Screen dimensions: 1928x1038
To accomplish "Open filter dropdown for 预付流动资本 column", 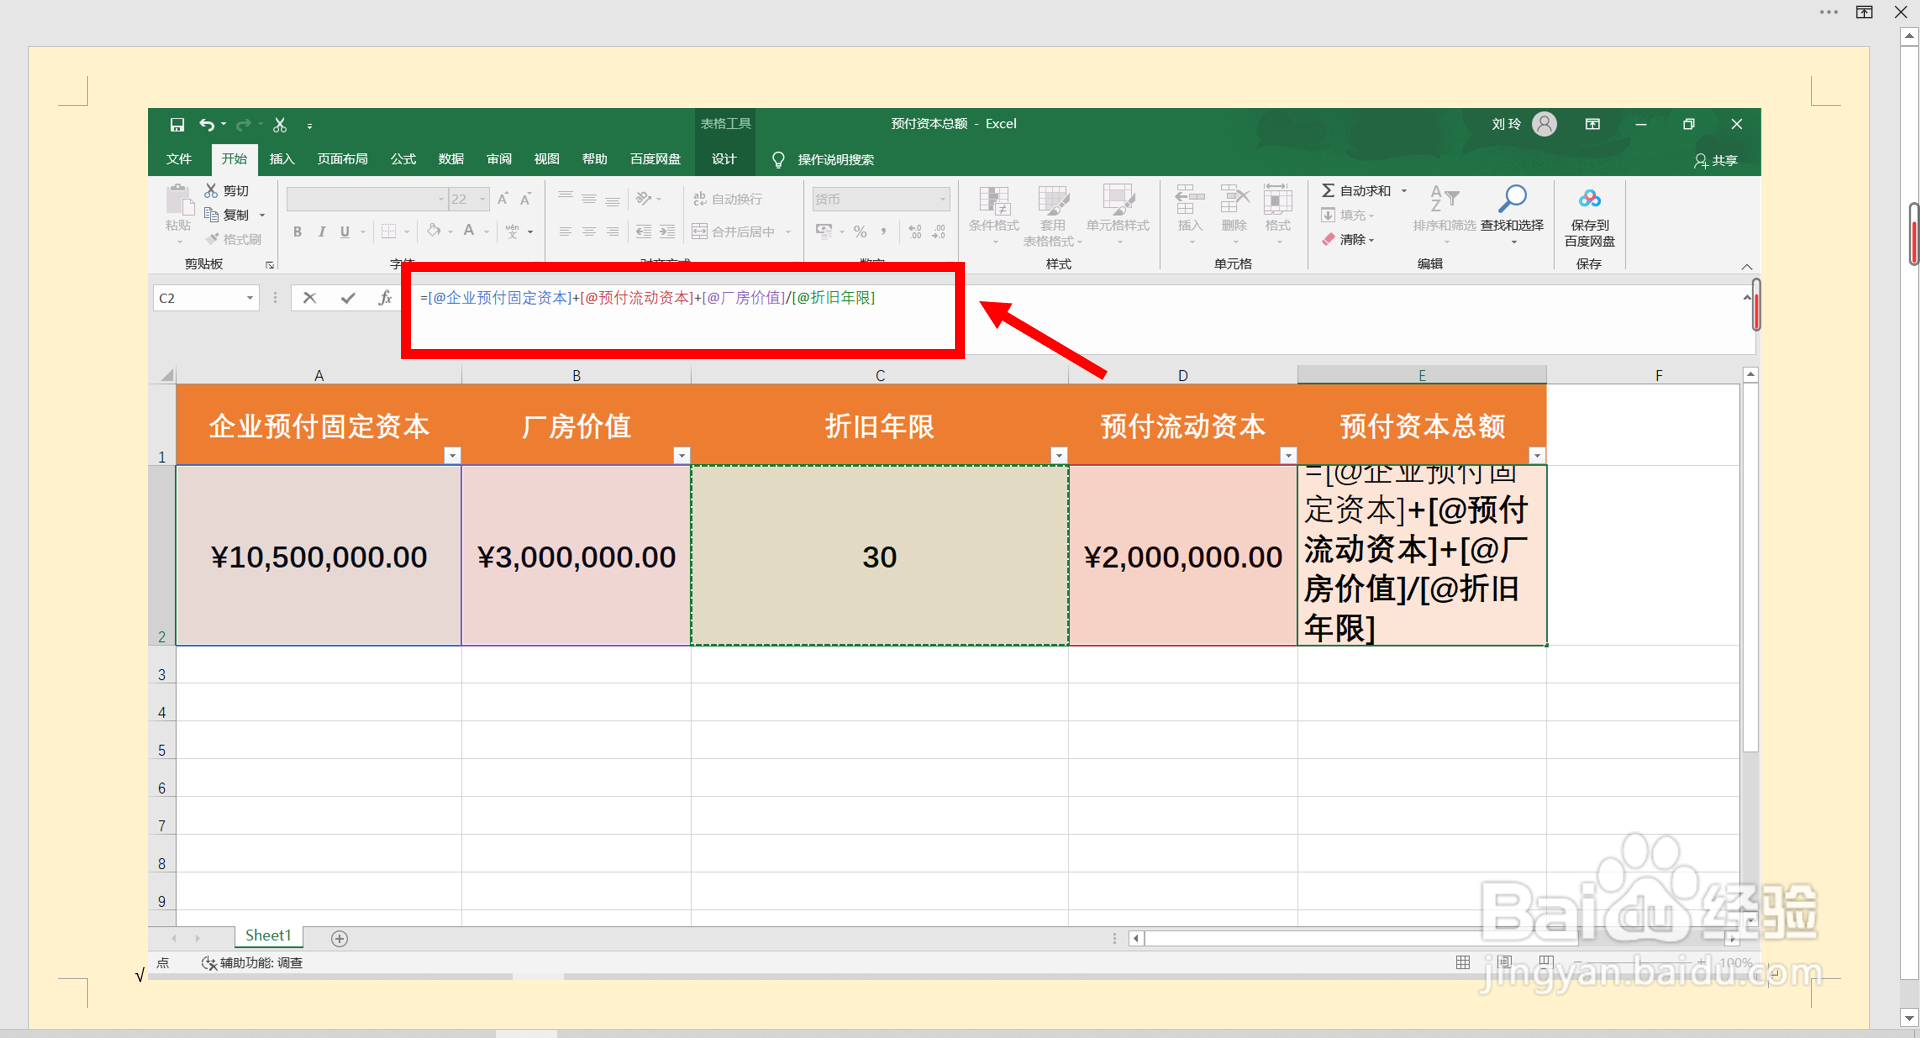I will point(1288,455).
